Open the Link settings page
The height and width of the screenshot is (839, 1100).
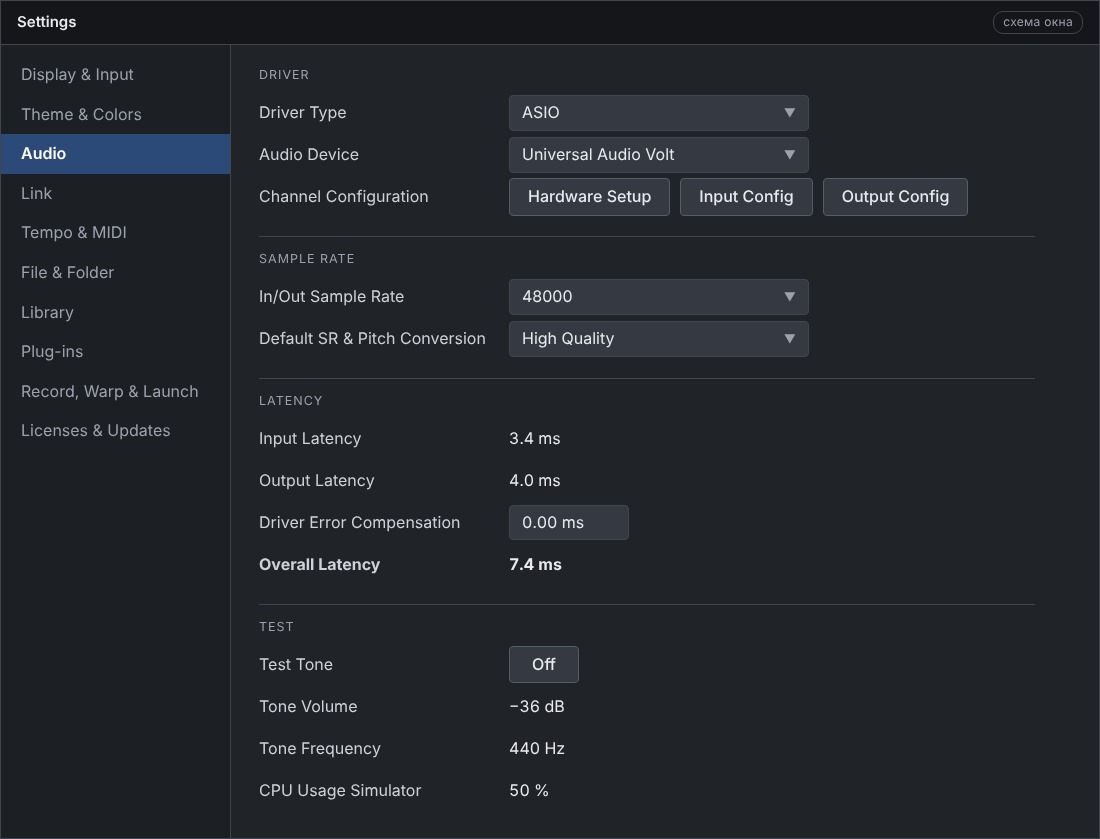(115, 194)
